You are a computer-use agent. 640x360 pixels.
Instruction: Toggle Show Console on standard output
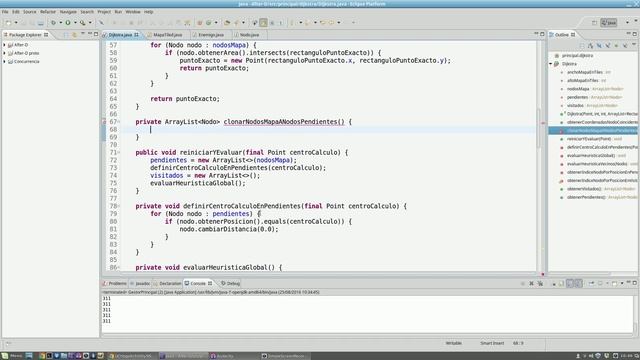570,283
